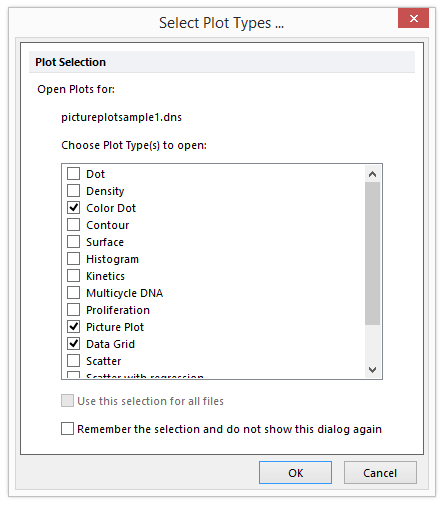Disable the Data Grid checkbox
This screenshot has width=448, height=509.
[x=74, y=344]
